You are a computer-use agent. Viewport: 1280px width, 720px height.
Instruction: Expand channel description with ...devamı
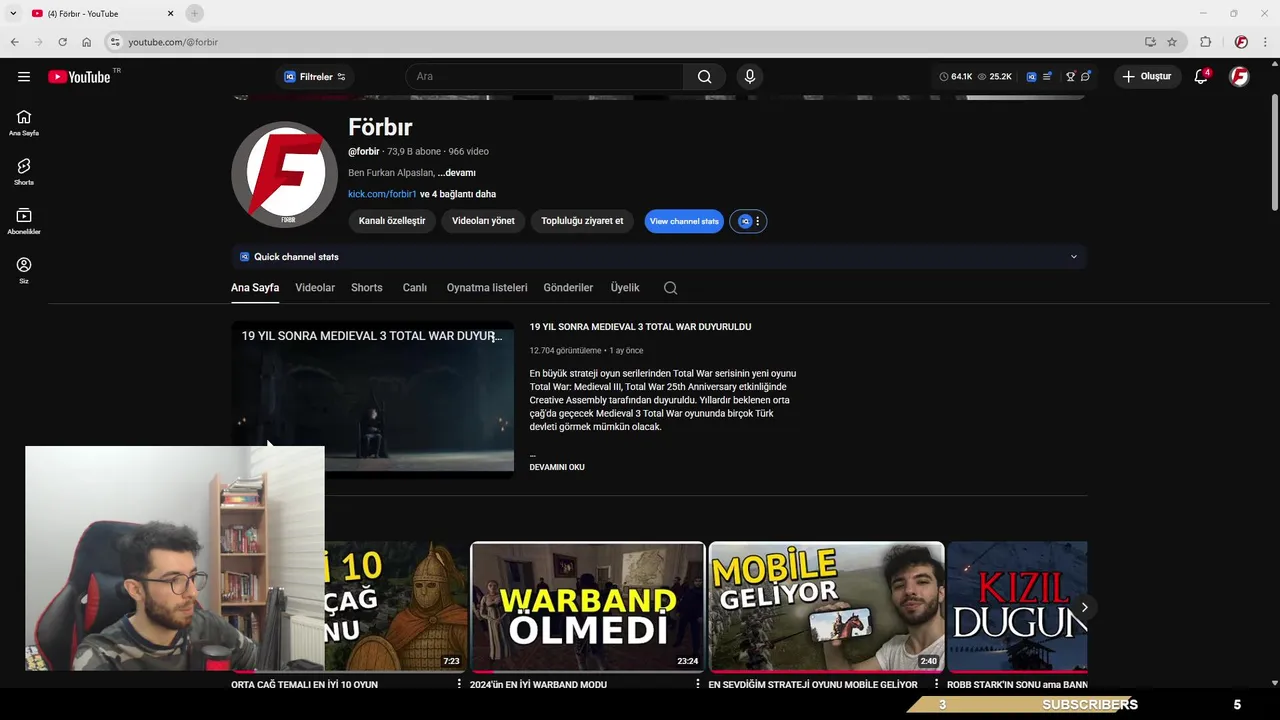click(456, 173)
